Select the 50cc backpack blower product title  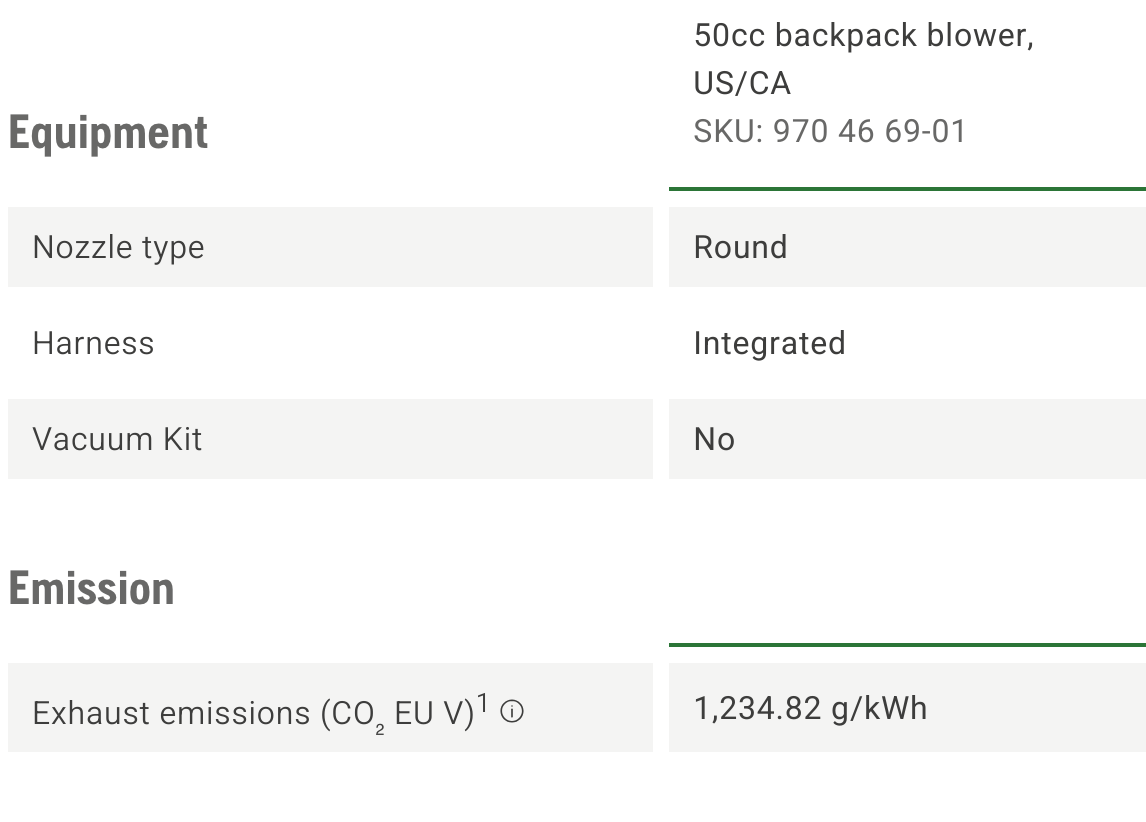[863, 36]
